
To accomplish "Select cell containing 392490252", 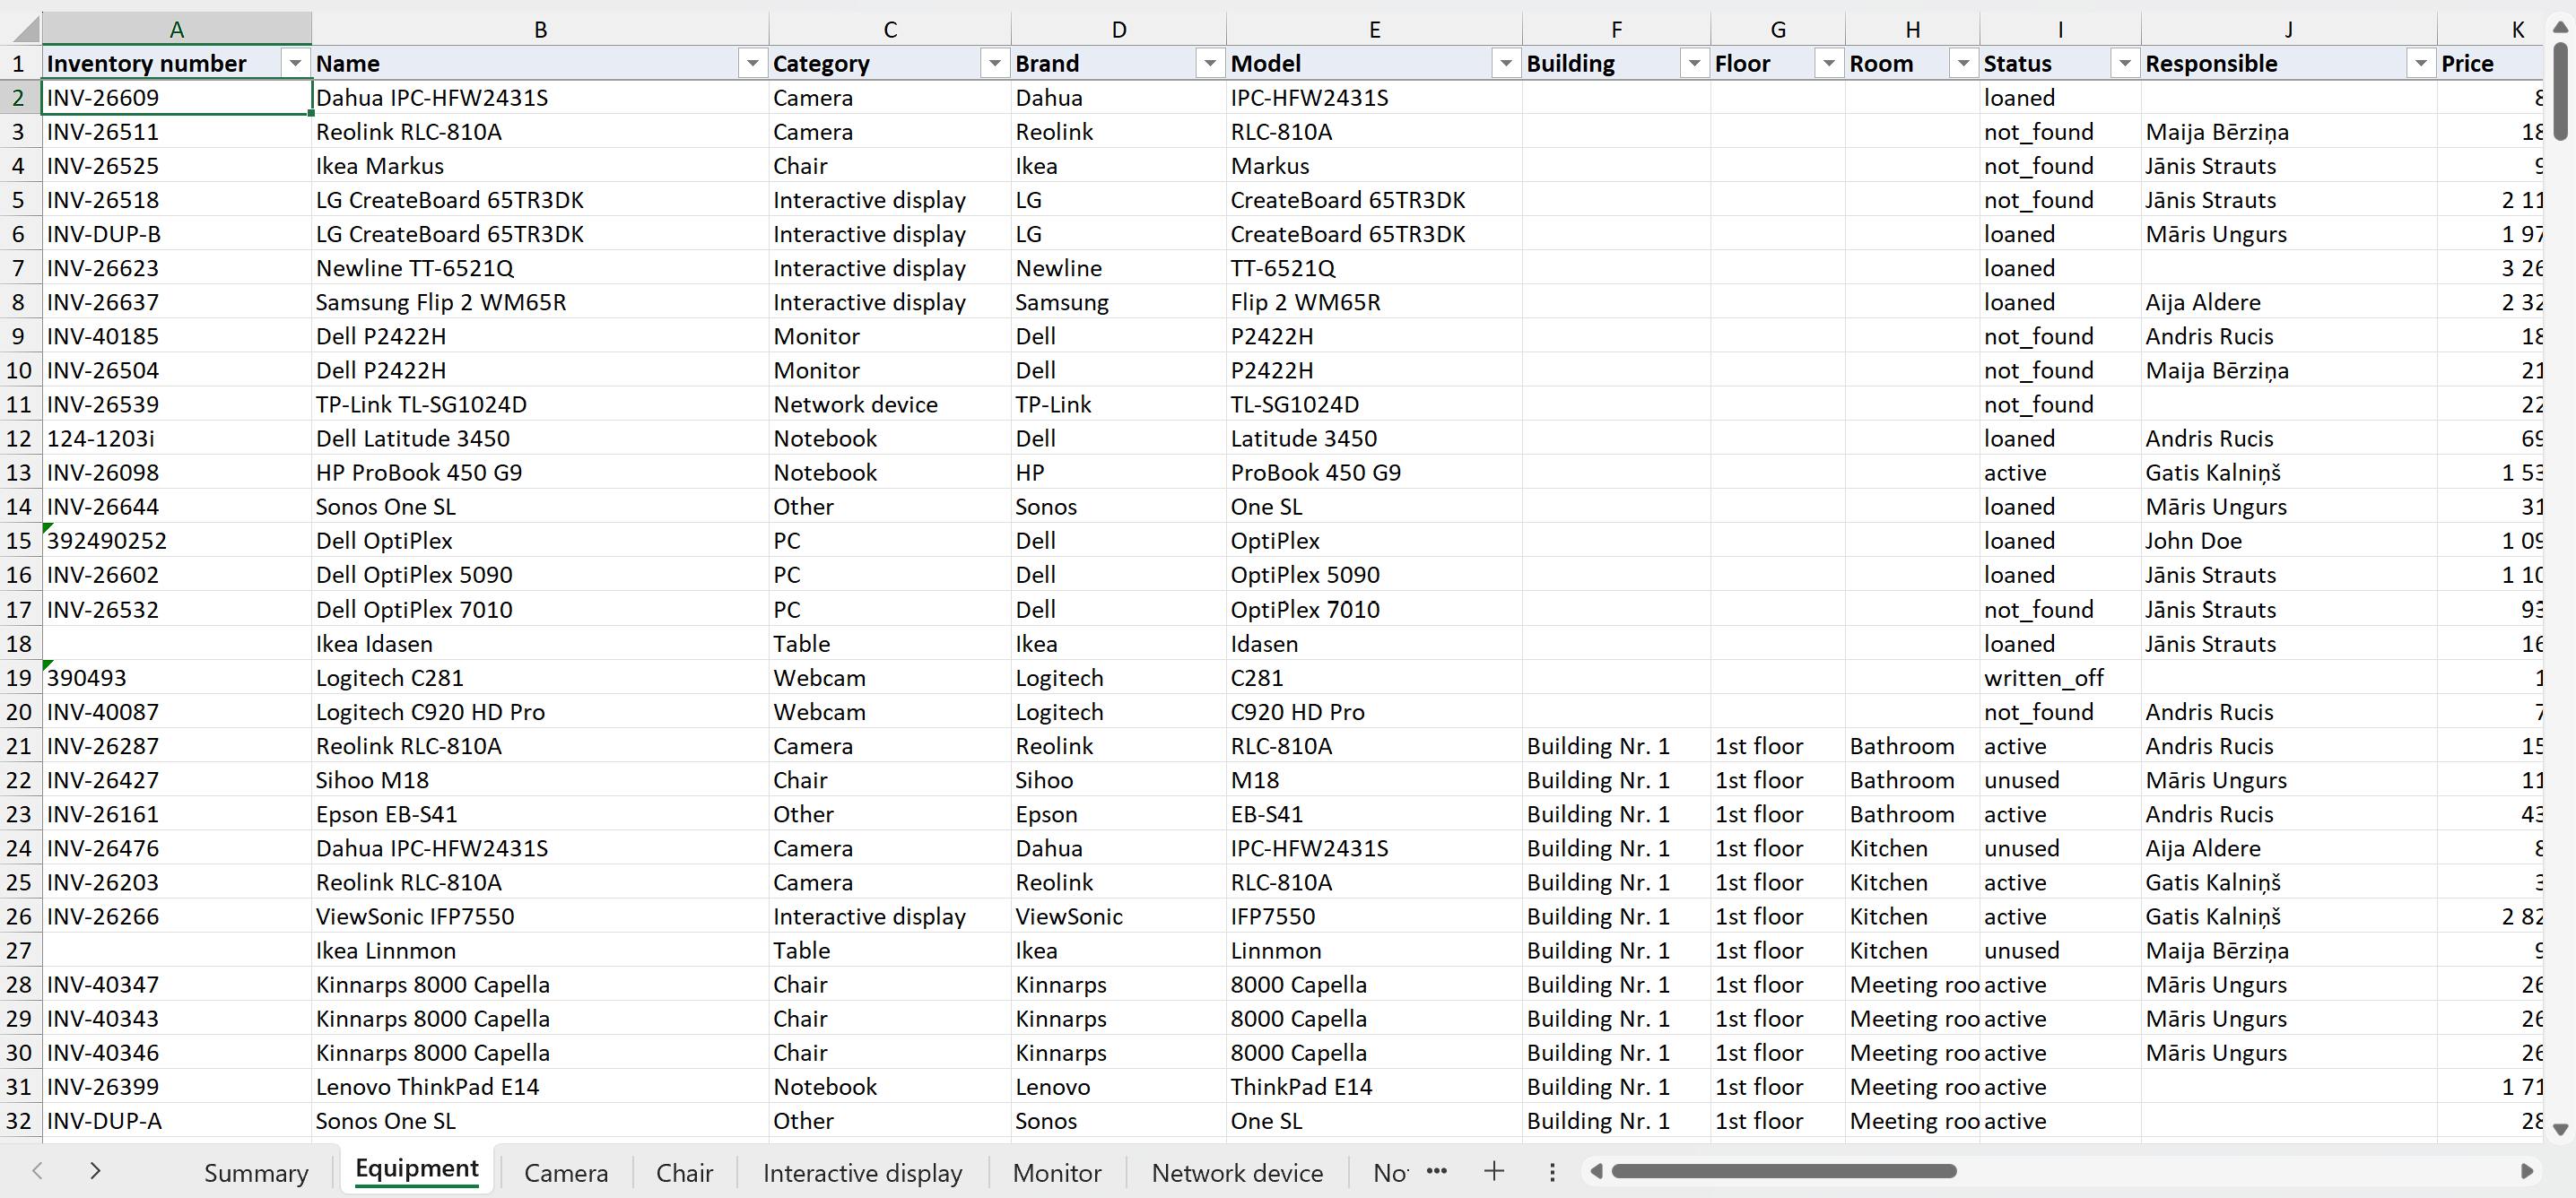I will (177, 541).
